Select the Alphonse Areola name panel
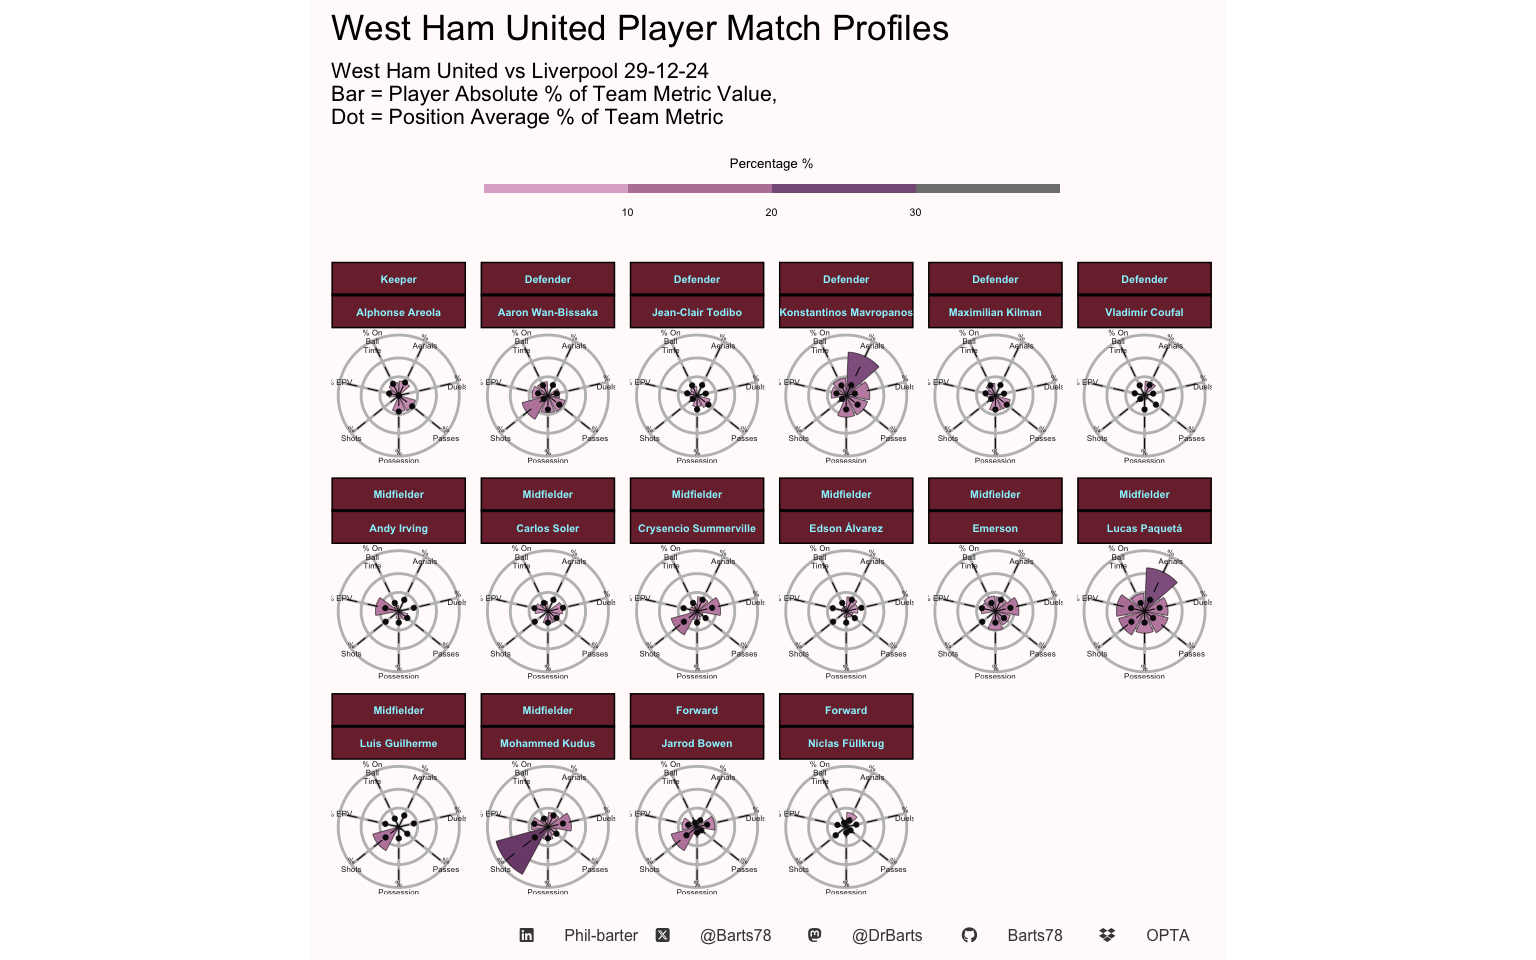The height and width of the screenshot is (960, 1536). pyautogui.click(x=398, y=312)
